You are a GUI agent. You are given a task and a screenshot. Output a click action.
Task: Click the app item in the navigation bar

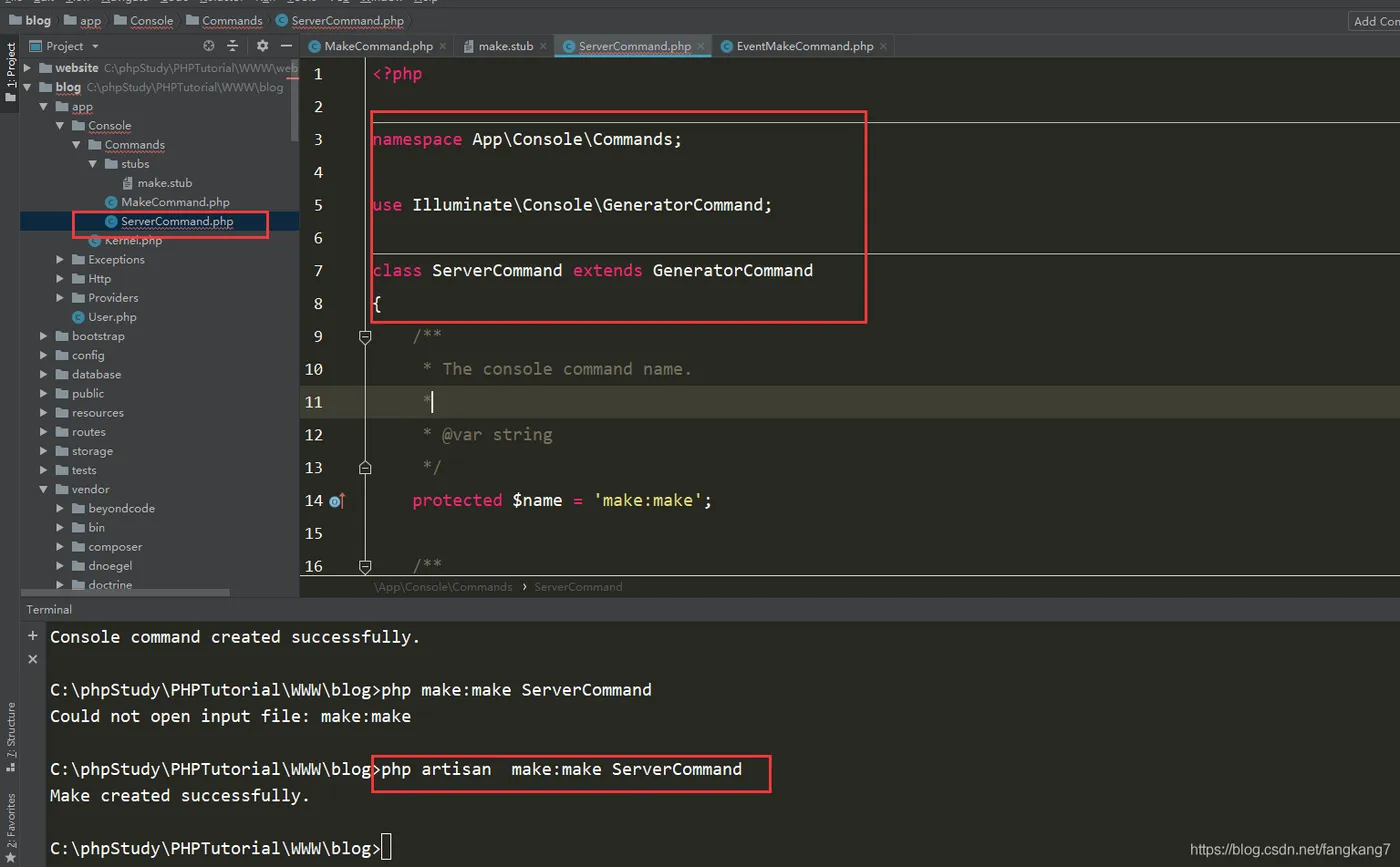[x=82, y=20]
